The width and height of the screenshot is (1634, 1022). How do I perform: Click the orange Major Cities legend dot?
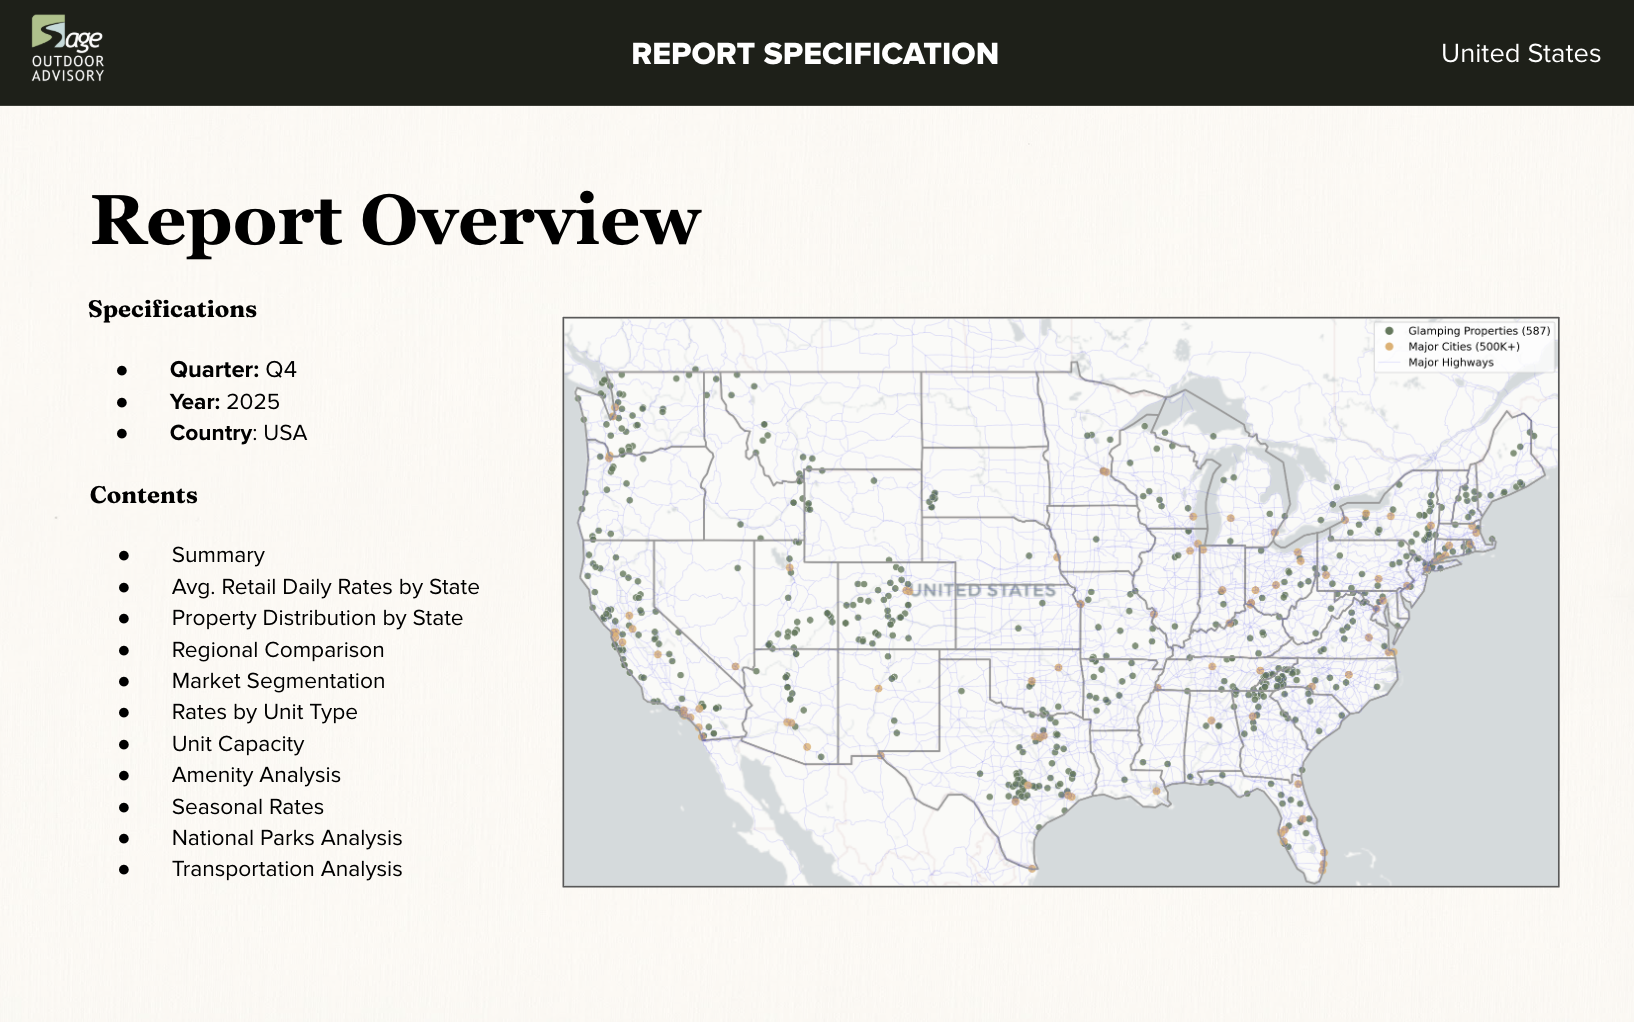click(1389, 347)
